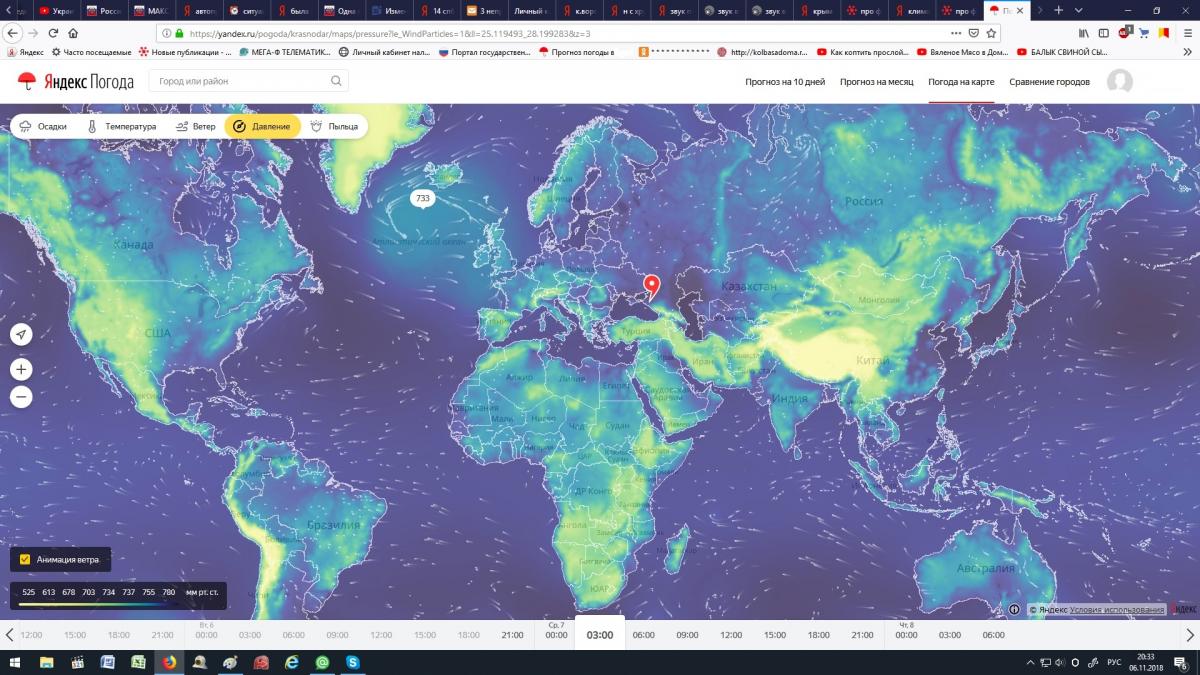Switch to the 14 ст tab
This screenshot has height=675, width=1200.
point(437,10)
